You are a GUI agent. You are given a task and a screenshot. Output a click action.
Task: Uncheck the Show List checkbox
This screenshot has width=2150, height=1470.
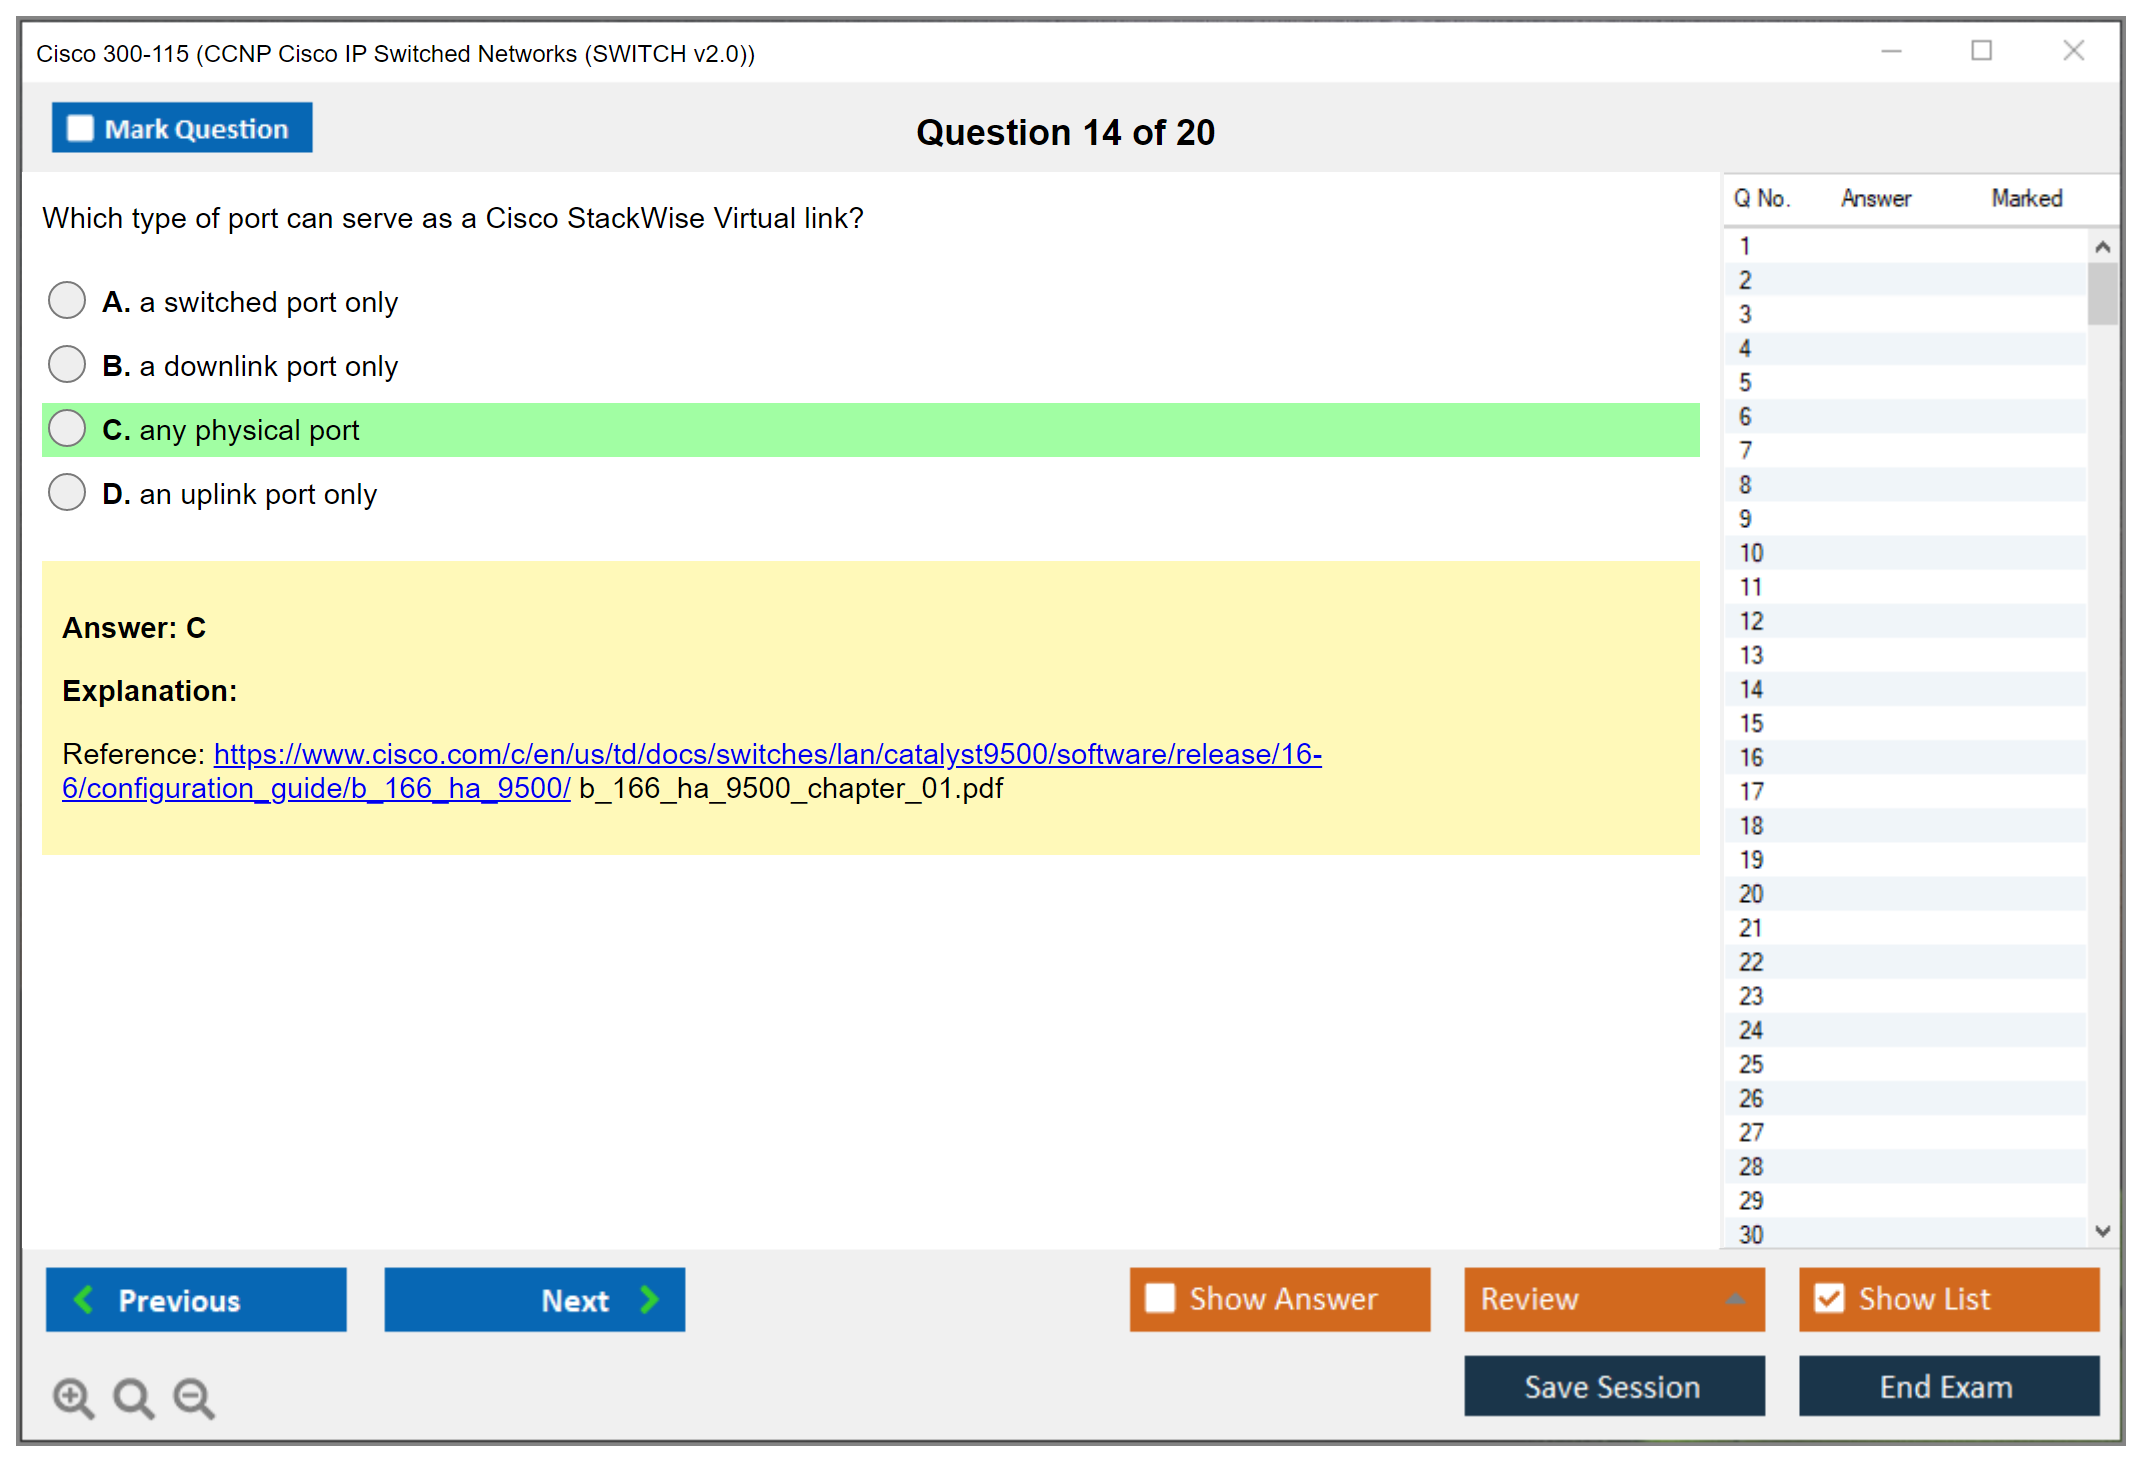[x=1829, y=1298]
